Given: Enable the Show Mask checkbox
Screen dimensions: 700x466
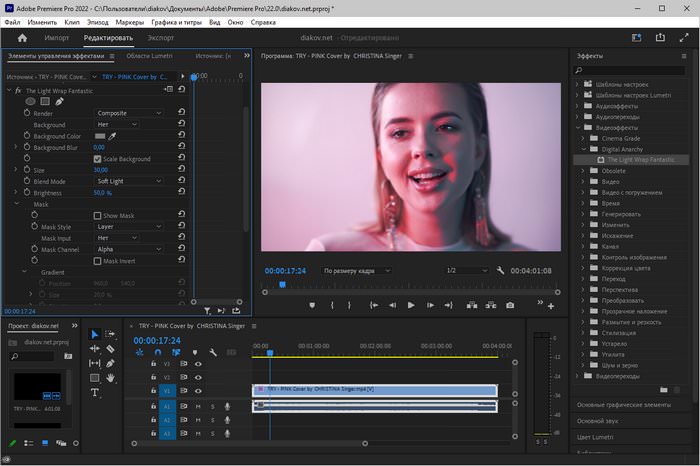Looking at the screenshot, I should click(97, 215).
